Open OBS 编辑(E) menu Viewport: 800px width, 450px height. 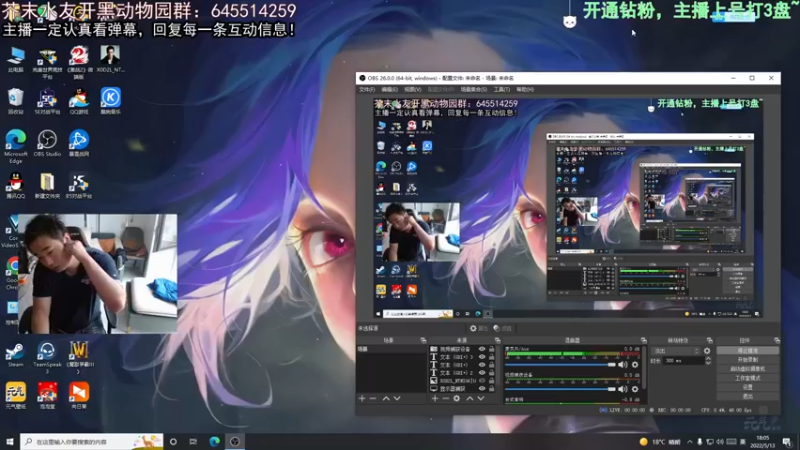pyautogui.click(x=389, y=90)
